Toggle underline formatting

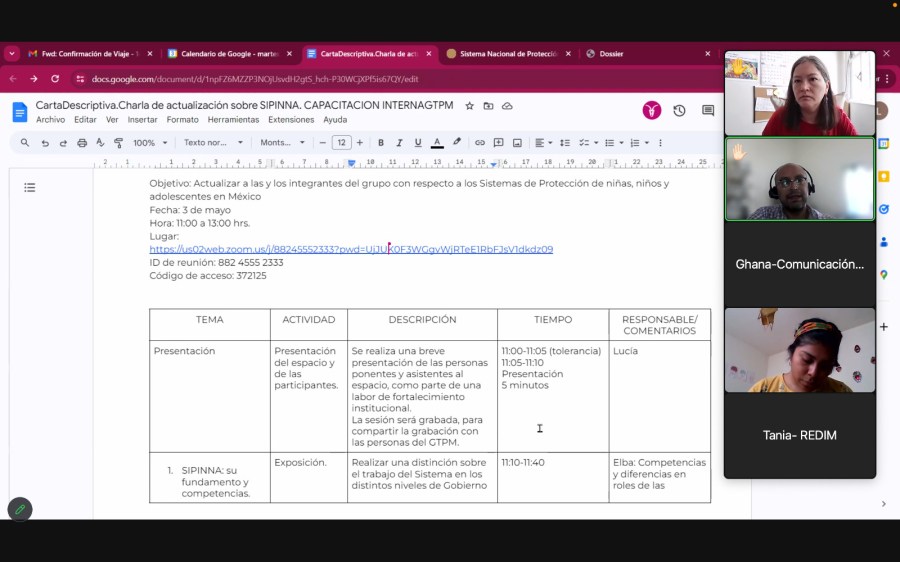click(418, 143)
